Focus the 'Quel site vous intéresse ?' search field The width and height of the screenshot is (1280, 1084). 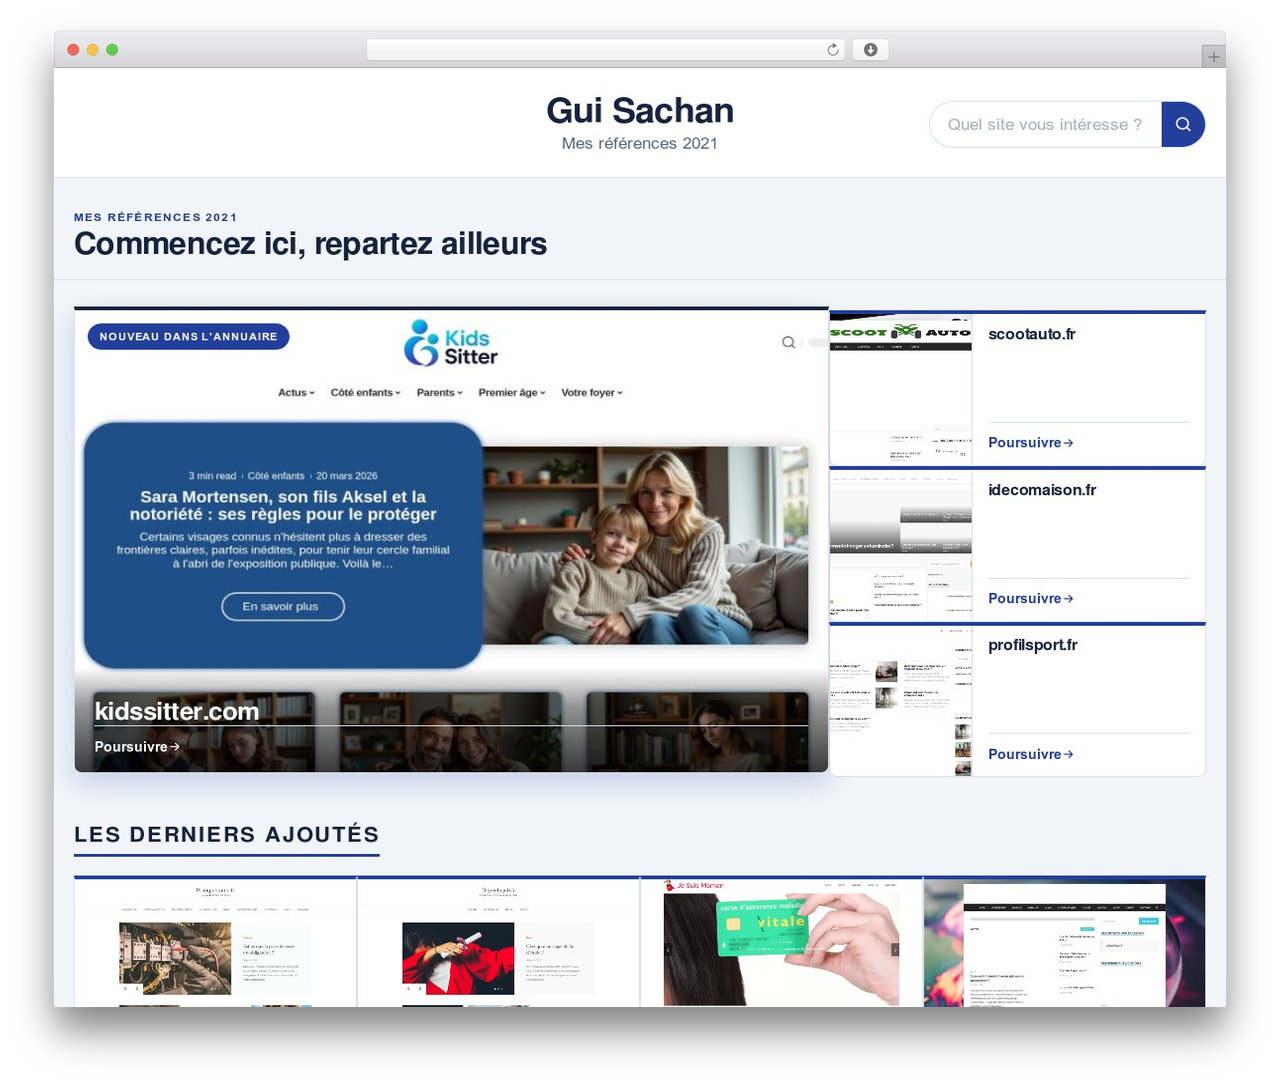pyautogui.click(x=1045, y=124)
